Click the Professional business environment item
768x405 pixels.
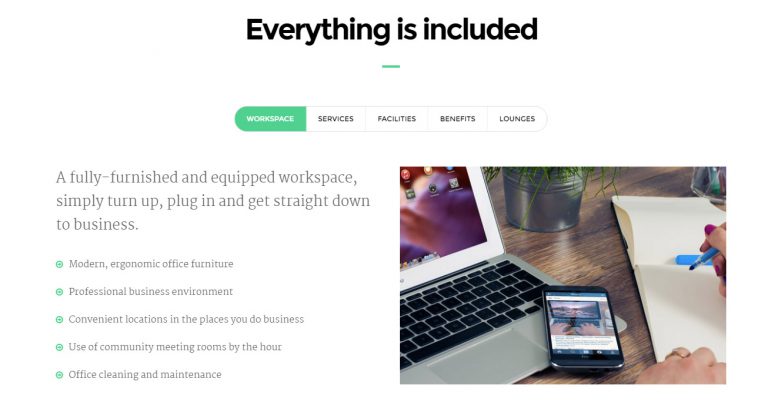[150, 291]
